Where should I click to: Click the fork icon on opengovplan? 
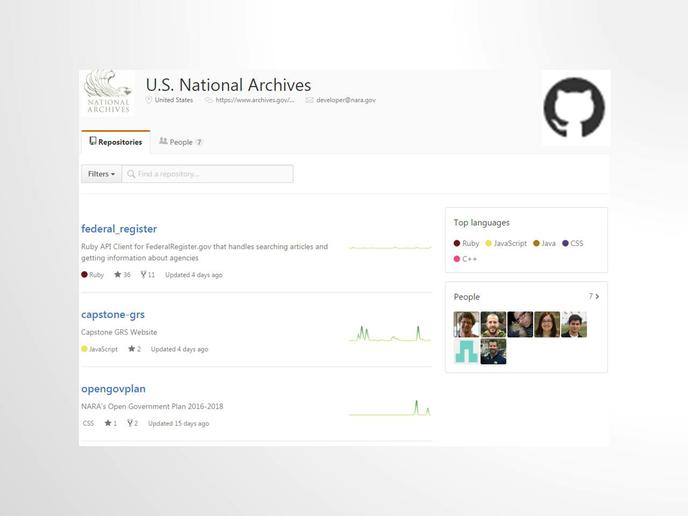(x=130, y=423)
